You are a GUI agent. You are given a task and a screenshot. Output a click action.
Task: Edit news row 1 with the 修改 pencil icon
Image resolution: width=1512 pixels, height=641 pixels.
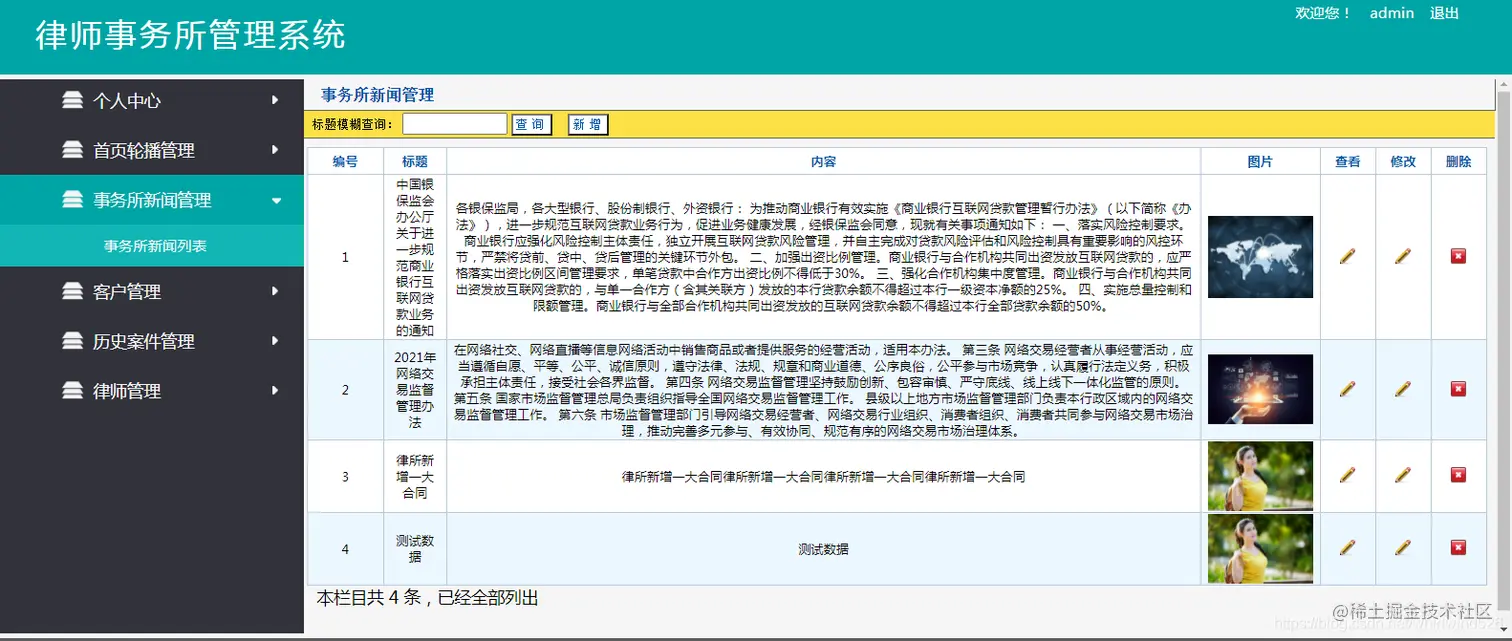click(x=1403, y=256)
